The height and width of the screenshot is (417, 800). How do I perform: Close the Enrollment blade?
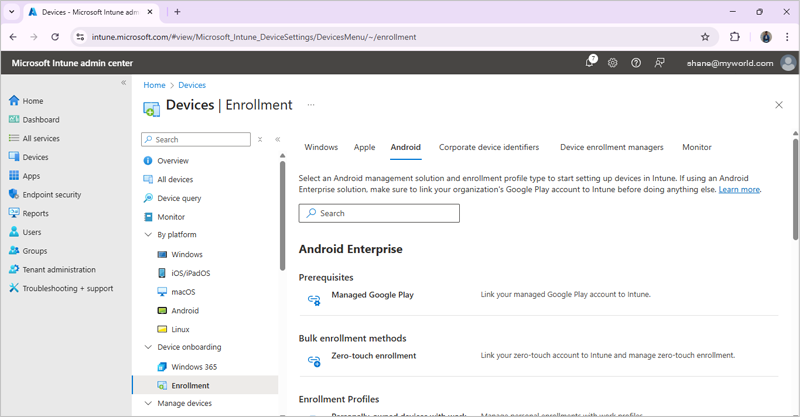point(779,105)
